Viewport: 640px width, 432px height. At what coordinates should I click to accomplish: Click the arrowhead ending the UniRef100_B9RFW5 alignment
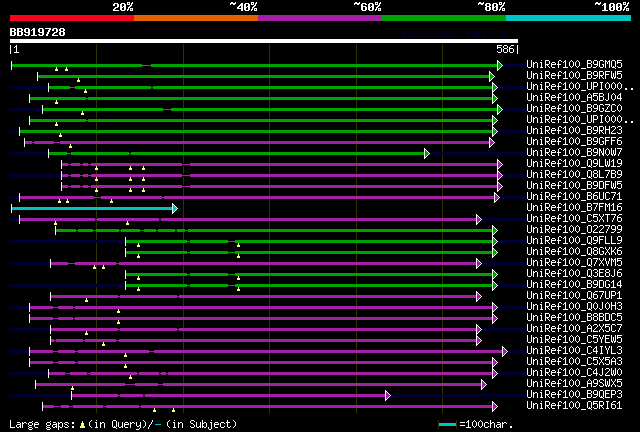coord(492,76)
